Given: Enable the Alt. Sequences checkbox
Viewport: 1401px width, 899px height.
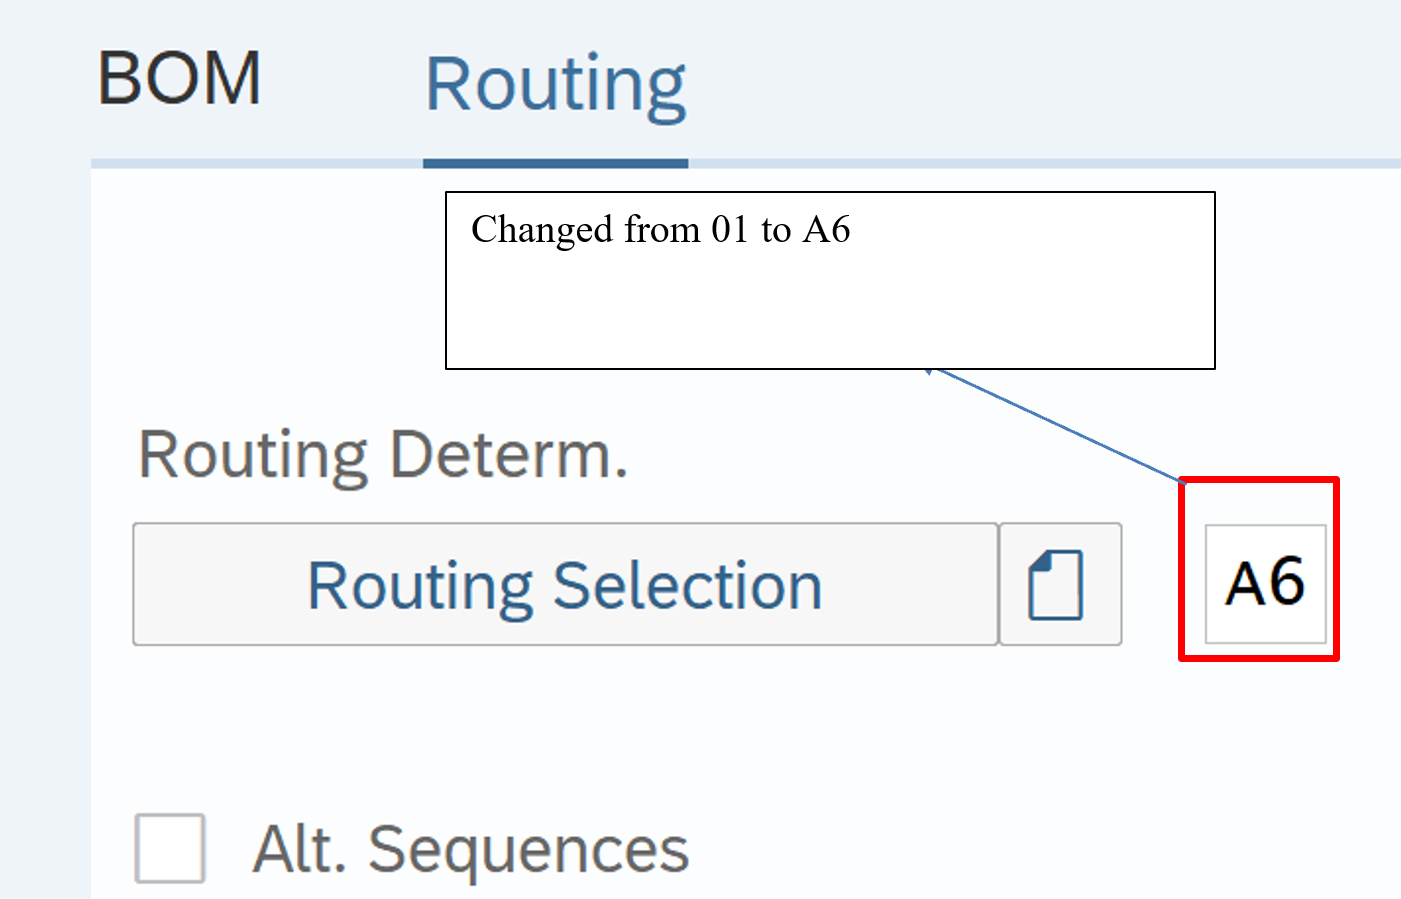Looking at the screenshot, I should (x=170, y=848).
